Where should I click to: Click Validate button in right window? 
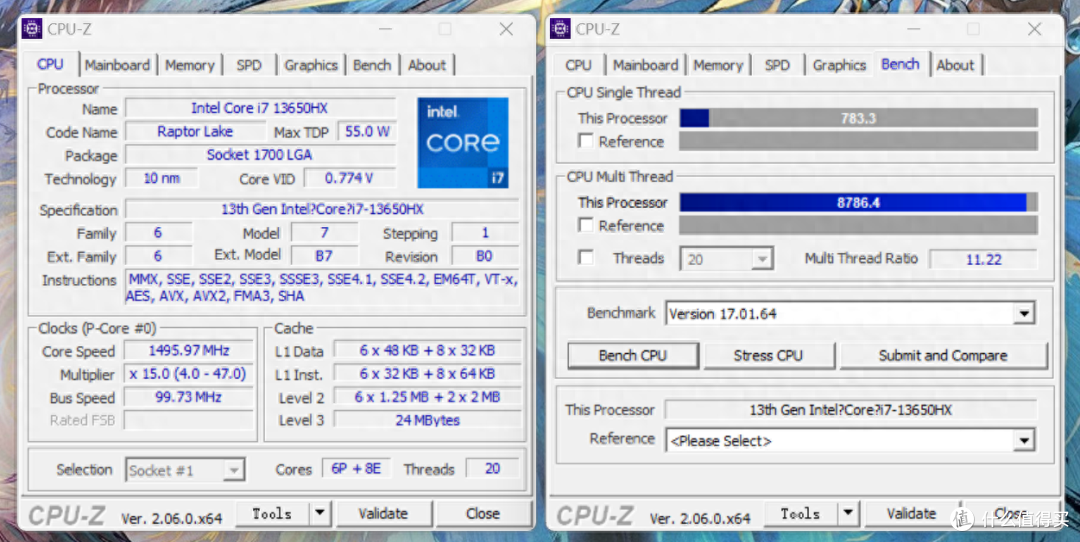[x=911, y=513]
